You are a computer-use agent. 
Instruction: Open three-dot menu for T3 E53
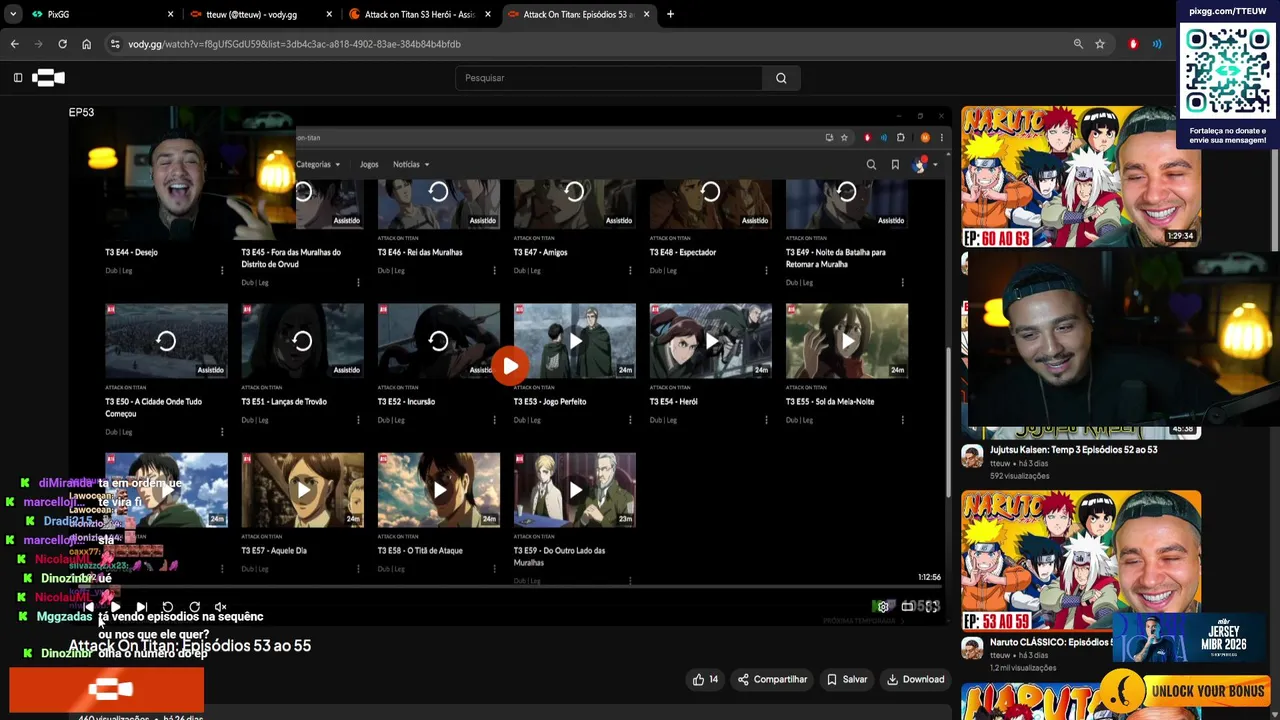(x=630, y=420)
